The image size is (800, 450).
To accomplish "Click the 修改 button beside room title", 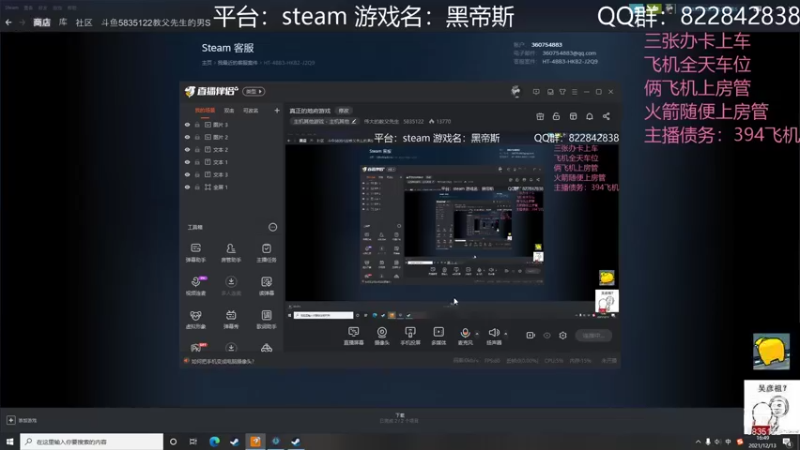I will click(344, 111).
